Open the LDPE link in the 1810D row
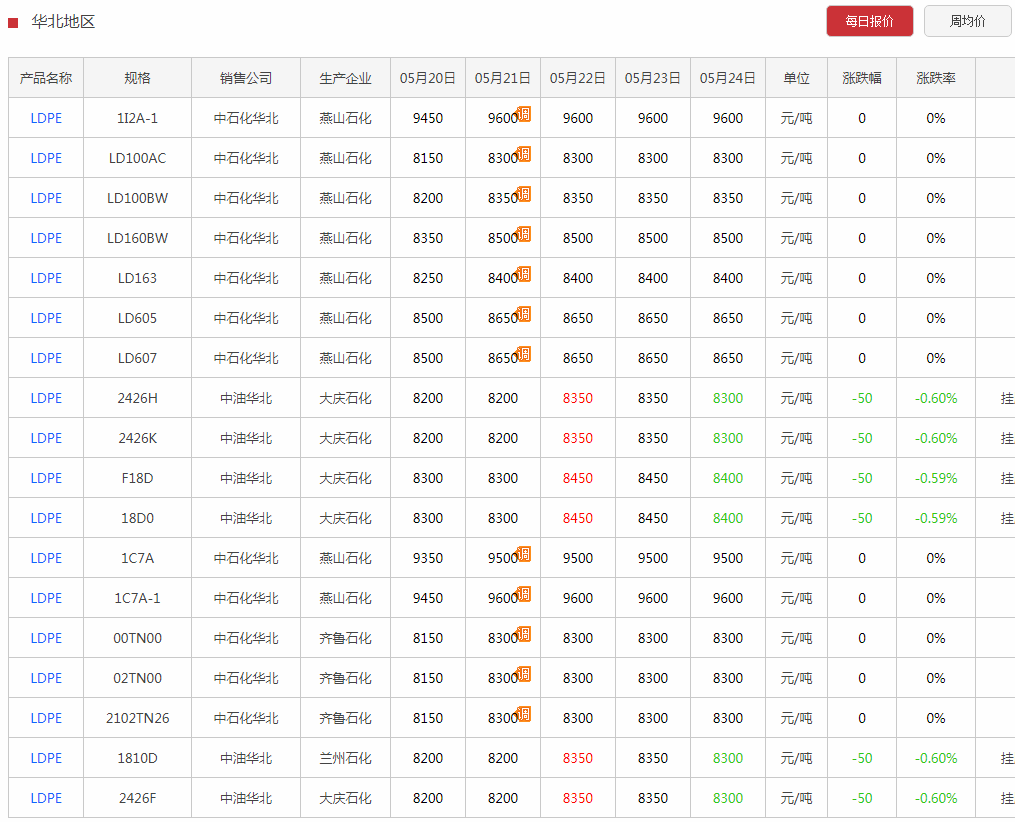1015x822 pixels. click(46, 758)
